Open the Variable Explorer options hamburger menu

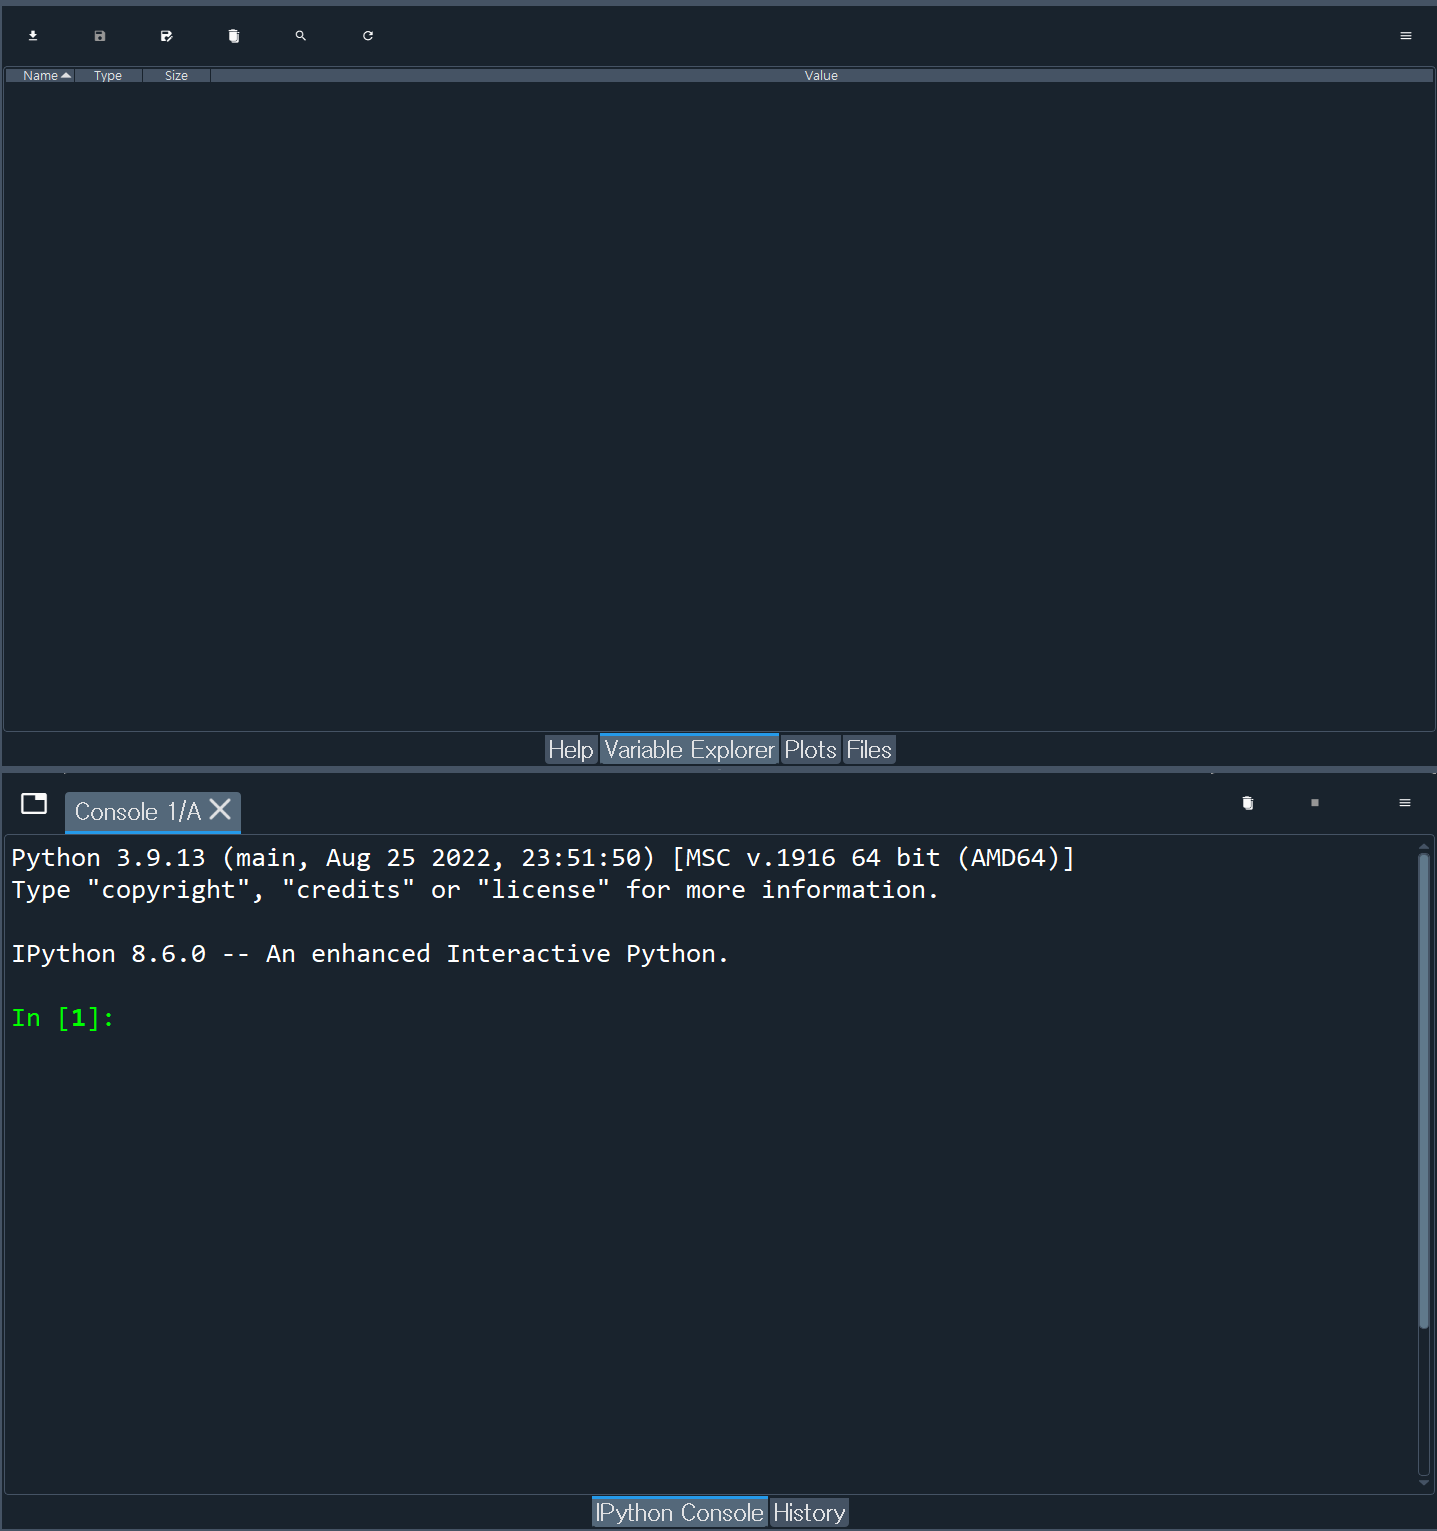(1406, 36)
